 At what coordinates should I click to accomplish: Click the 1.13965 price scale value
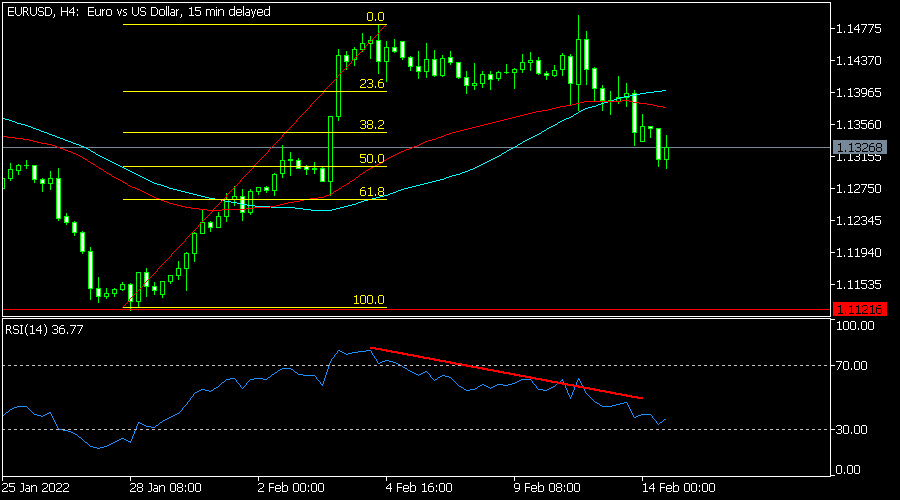(x=859, y=92)
